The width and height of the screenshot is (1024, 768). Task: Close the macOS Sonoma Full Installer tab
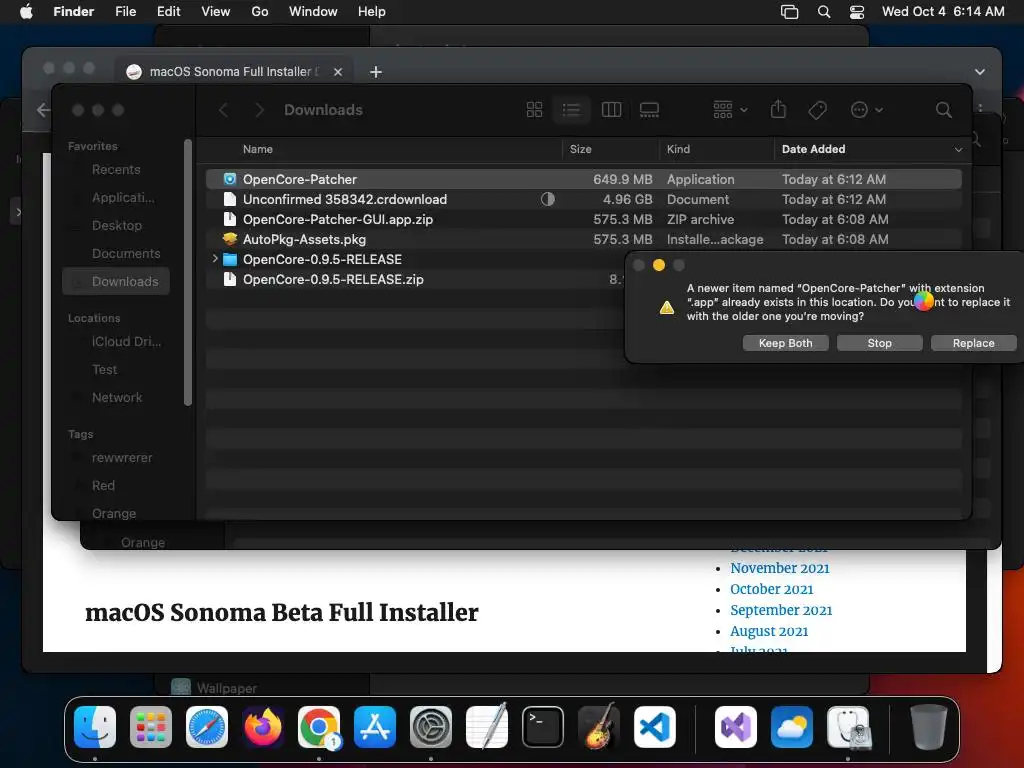338,72
